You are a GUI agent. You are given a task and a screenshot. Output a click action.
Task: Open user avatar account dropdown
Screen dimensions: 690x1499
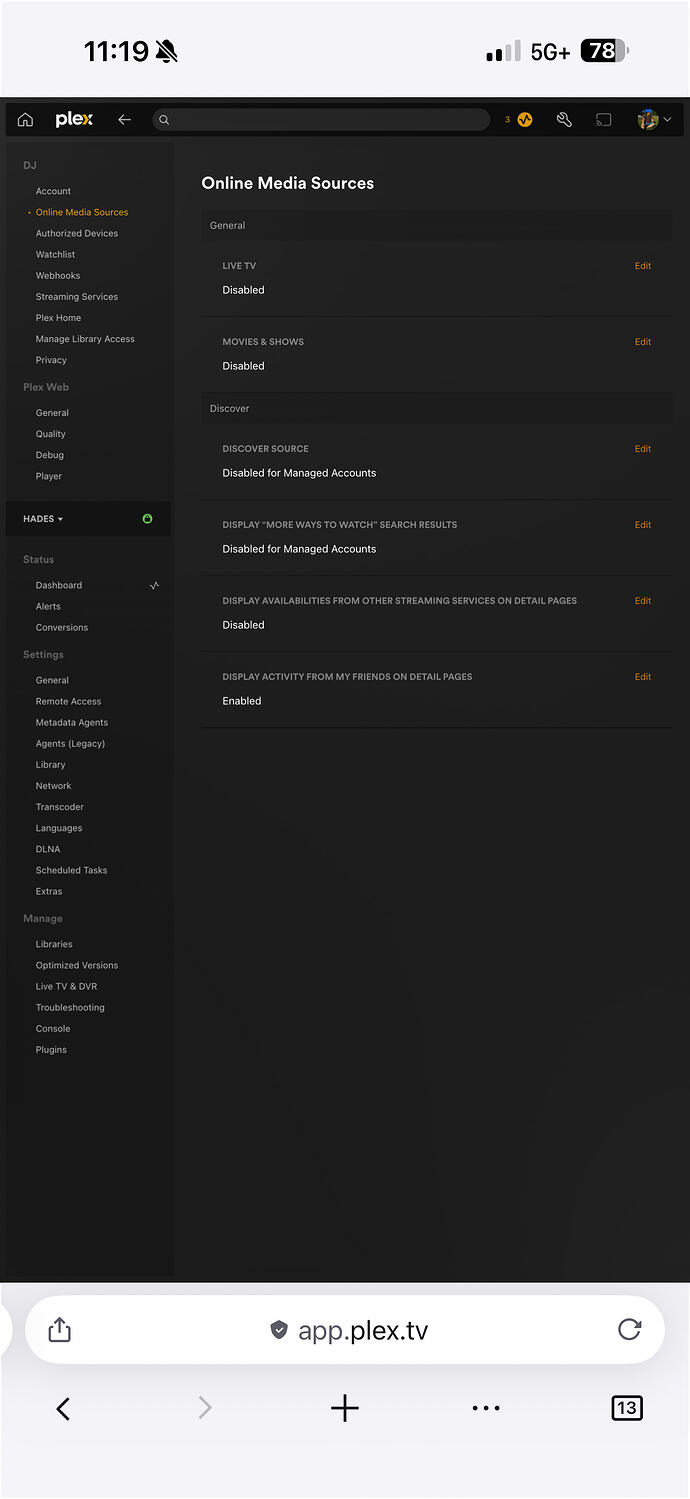pyautogui.click(x=654, y=120)
